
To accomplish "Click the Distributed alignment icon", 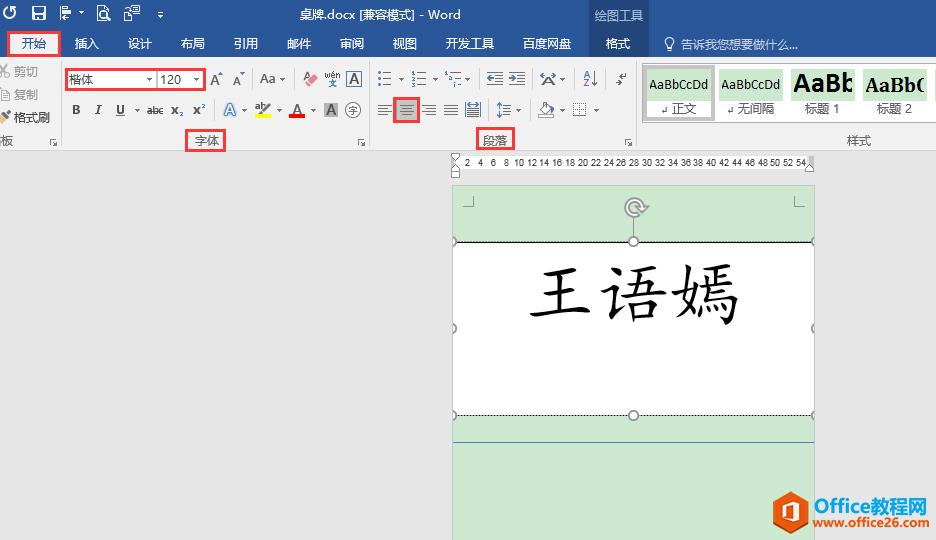I will click(x=473, y=110).
